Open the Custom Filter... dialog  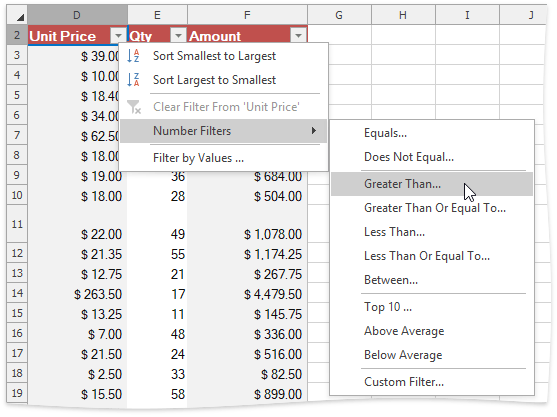[x=432, y=381]
